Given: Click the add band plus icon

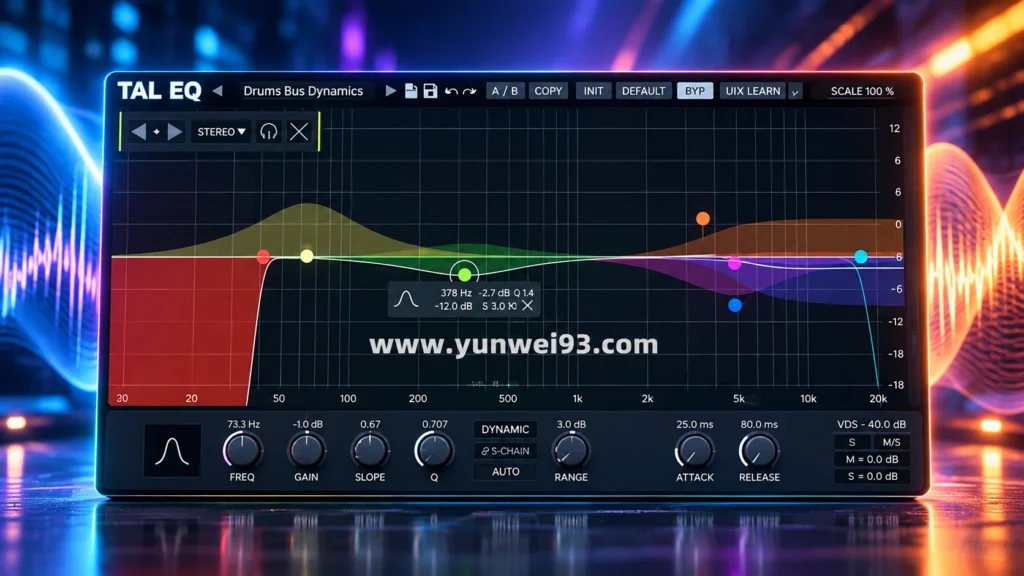Looking at the screenshot, I should (x=157, y=132).
